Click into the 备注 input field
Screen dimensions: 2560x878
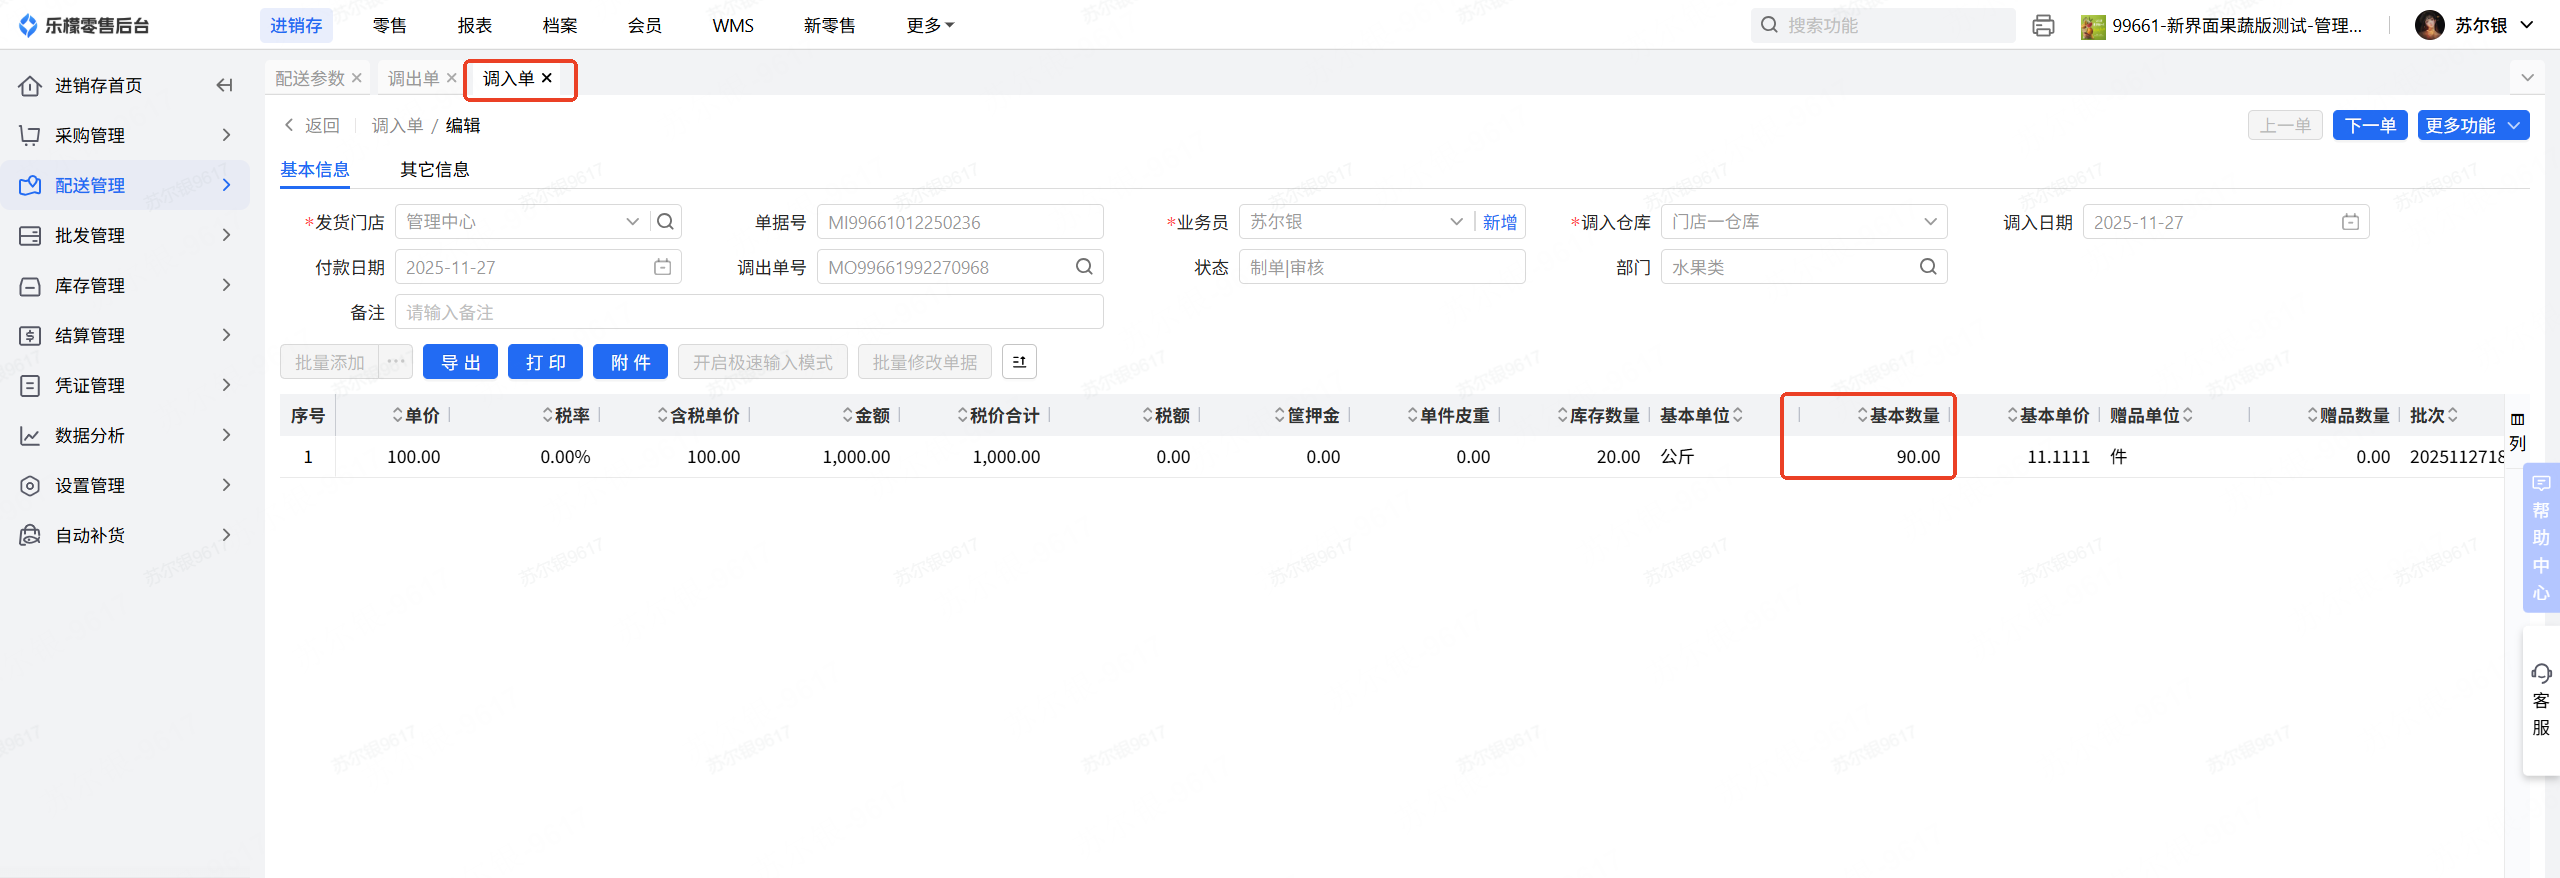pyautogui.click(x=748, y=312)
